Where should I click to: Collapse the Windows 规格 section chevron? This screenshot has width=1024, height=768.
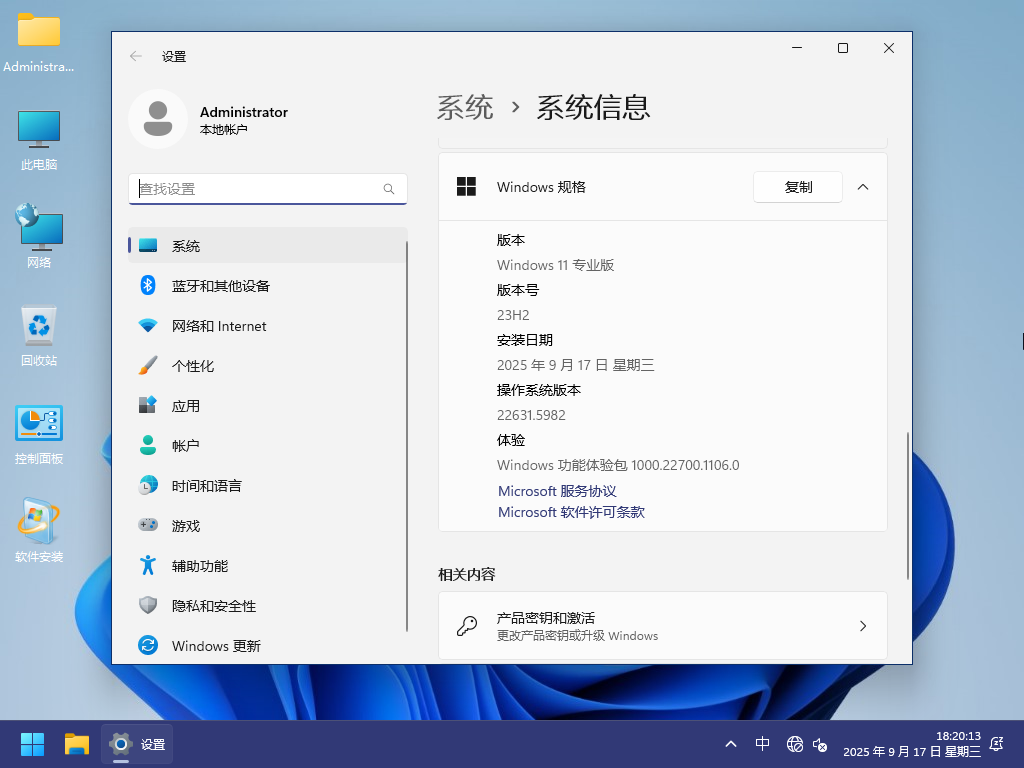pyautogui.click(x=863, y=187)
